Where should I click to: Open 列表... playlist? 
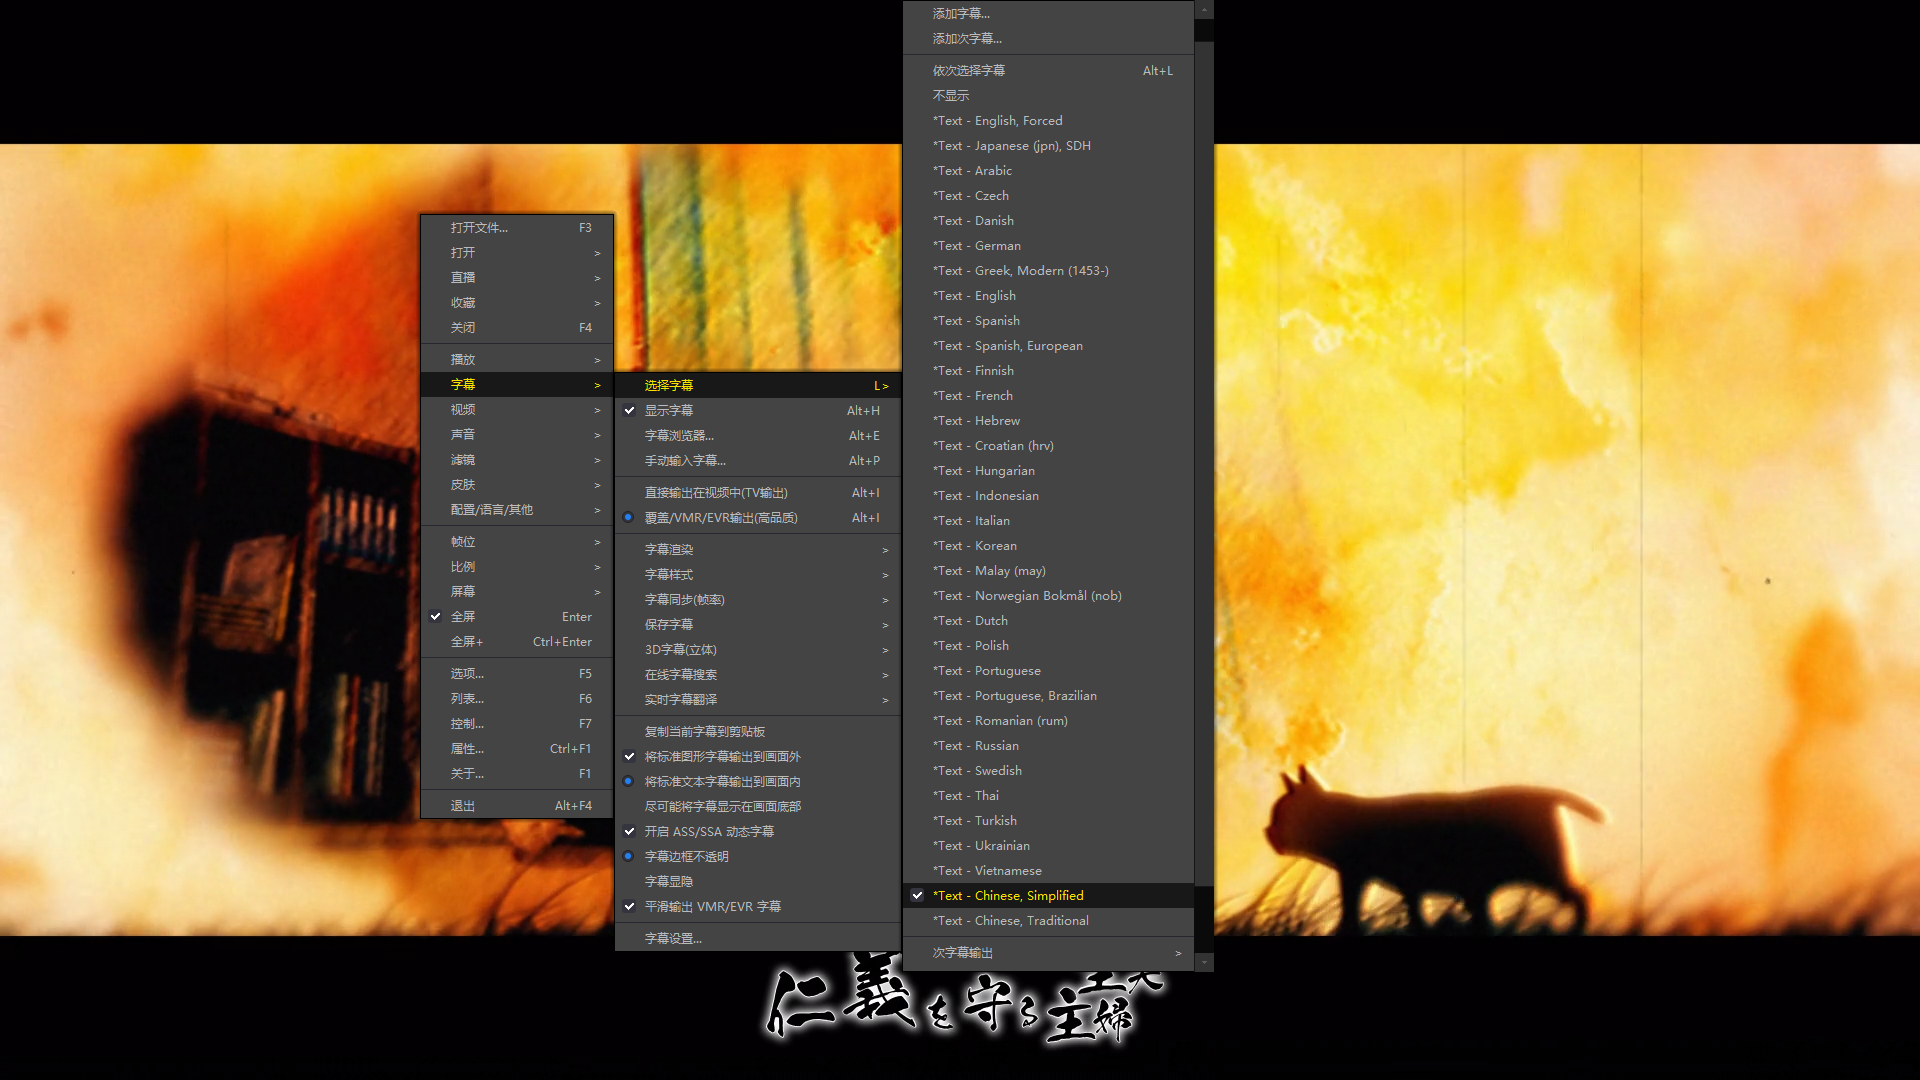click(x=517, y=699)
